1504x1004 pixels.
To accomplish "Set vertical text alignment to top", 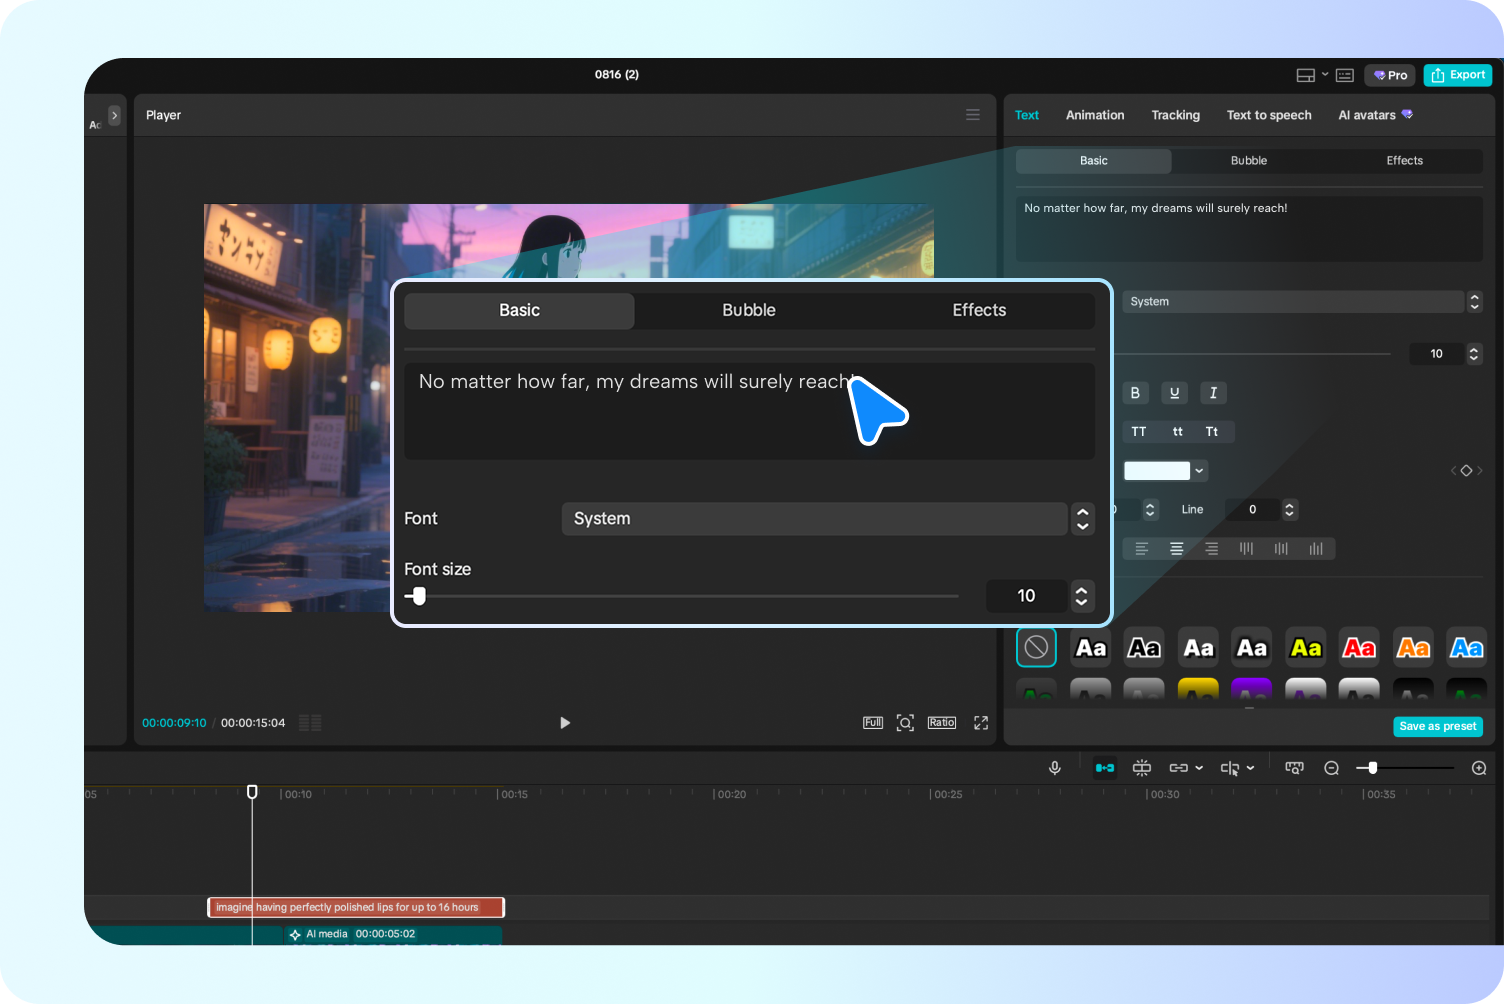I will tap(1246, 549).
